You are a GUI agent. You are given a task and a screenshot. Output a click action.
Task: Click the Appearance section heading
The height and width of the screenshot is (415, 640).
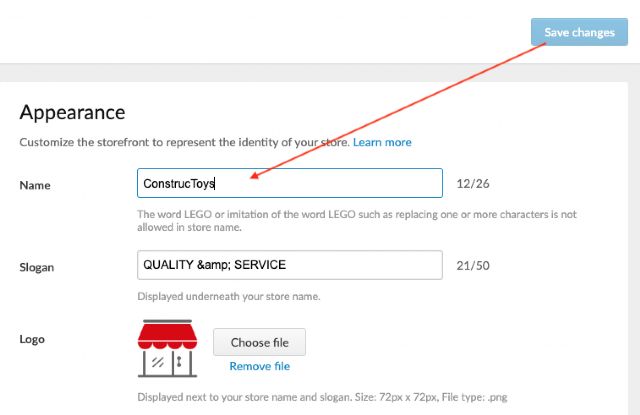pyautogui.click(x=72, y=112)
